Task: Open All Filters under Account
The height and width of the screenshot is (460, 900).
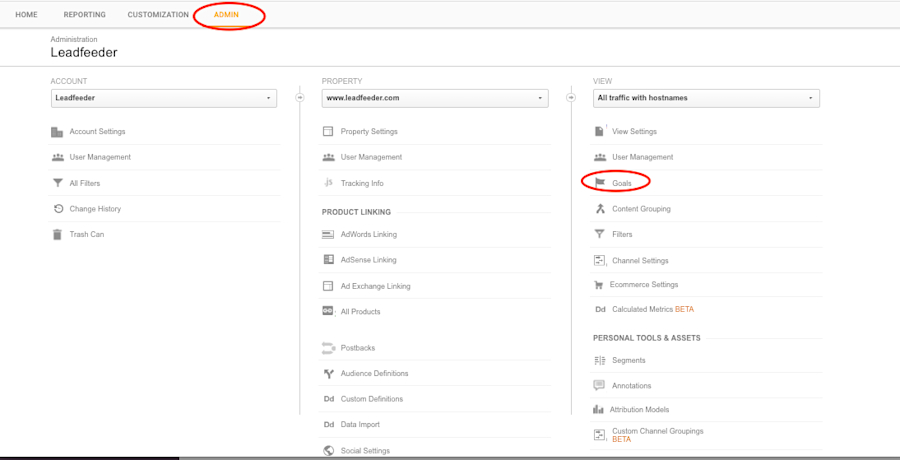Action: click(x=85, y=183)
